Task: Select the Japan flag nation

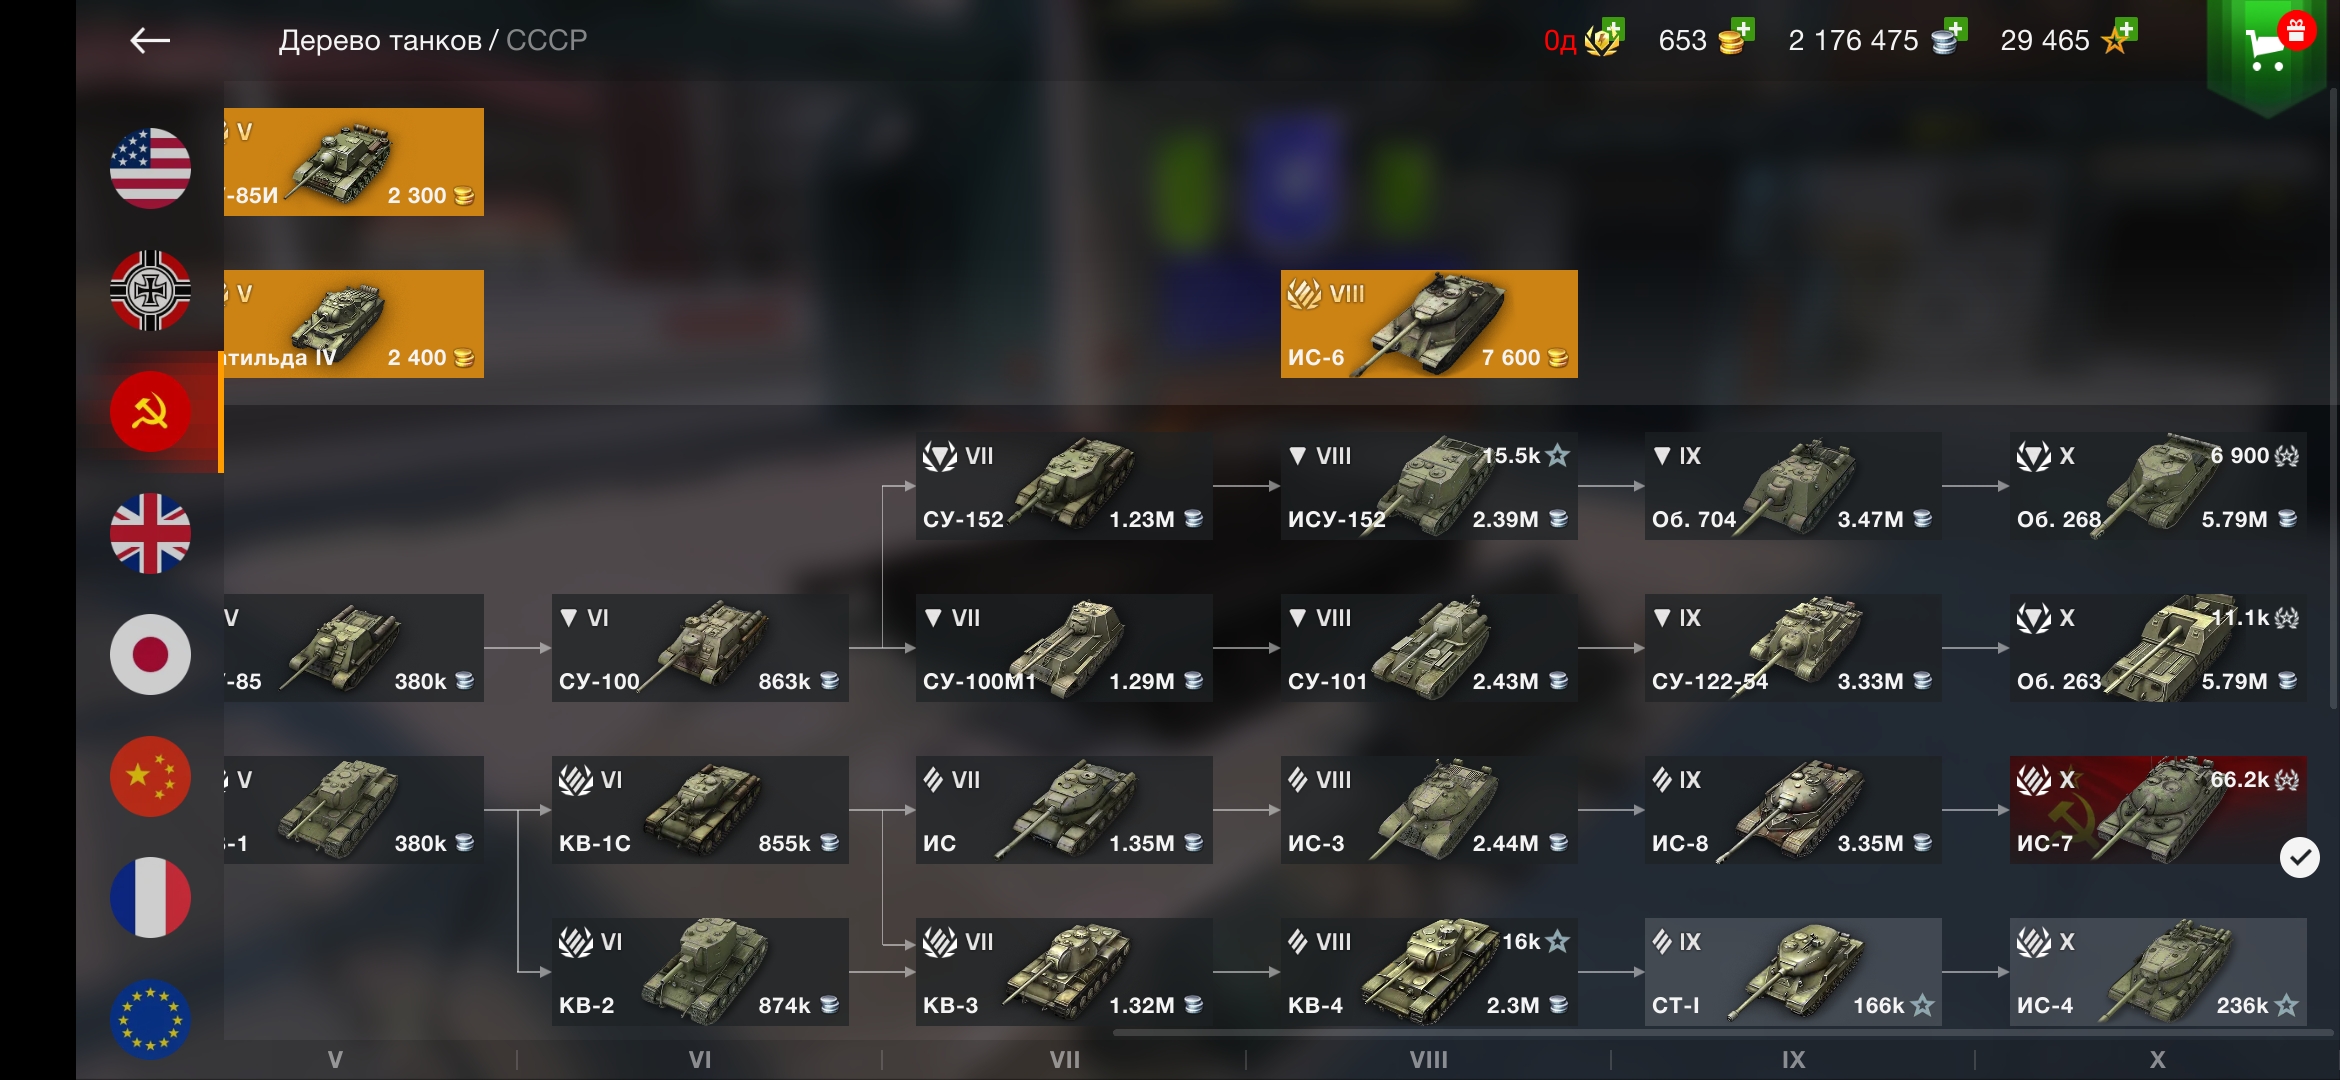Action: [150, 654]
